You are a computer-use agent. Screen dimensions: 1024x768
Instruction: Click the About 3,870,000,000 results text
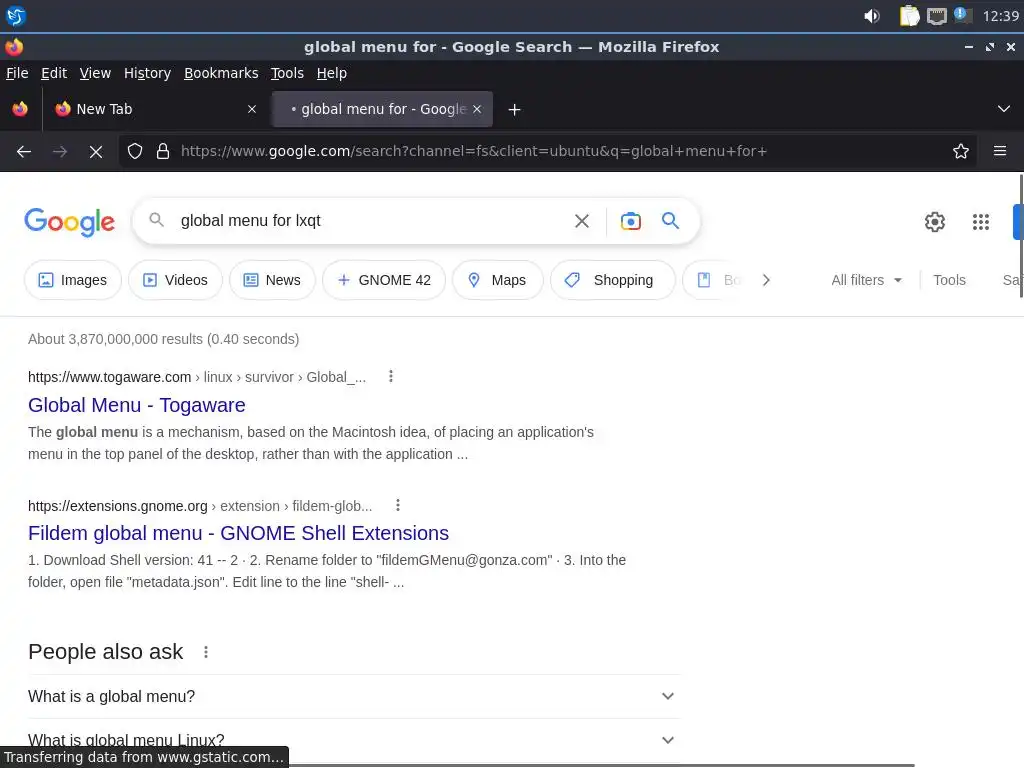click(163, 339)
